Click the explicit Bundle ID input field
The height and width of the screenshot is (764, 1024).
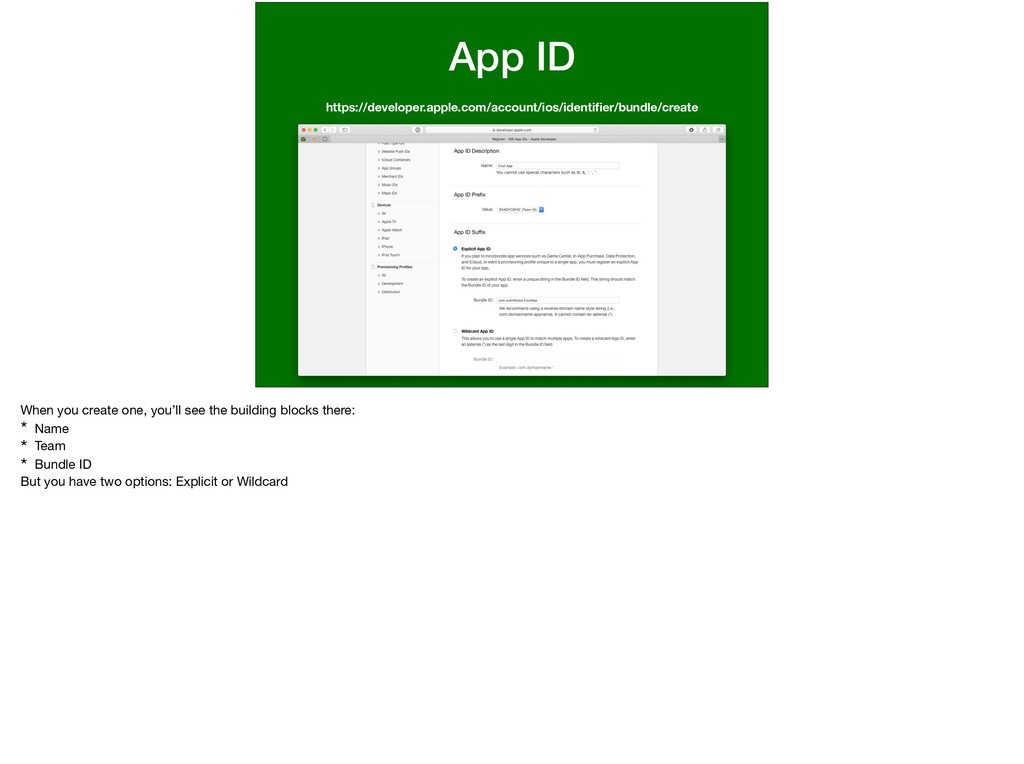pyautogui.click(x=557, y=300)
